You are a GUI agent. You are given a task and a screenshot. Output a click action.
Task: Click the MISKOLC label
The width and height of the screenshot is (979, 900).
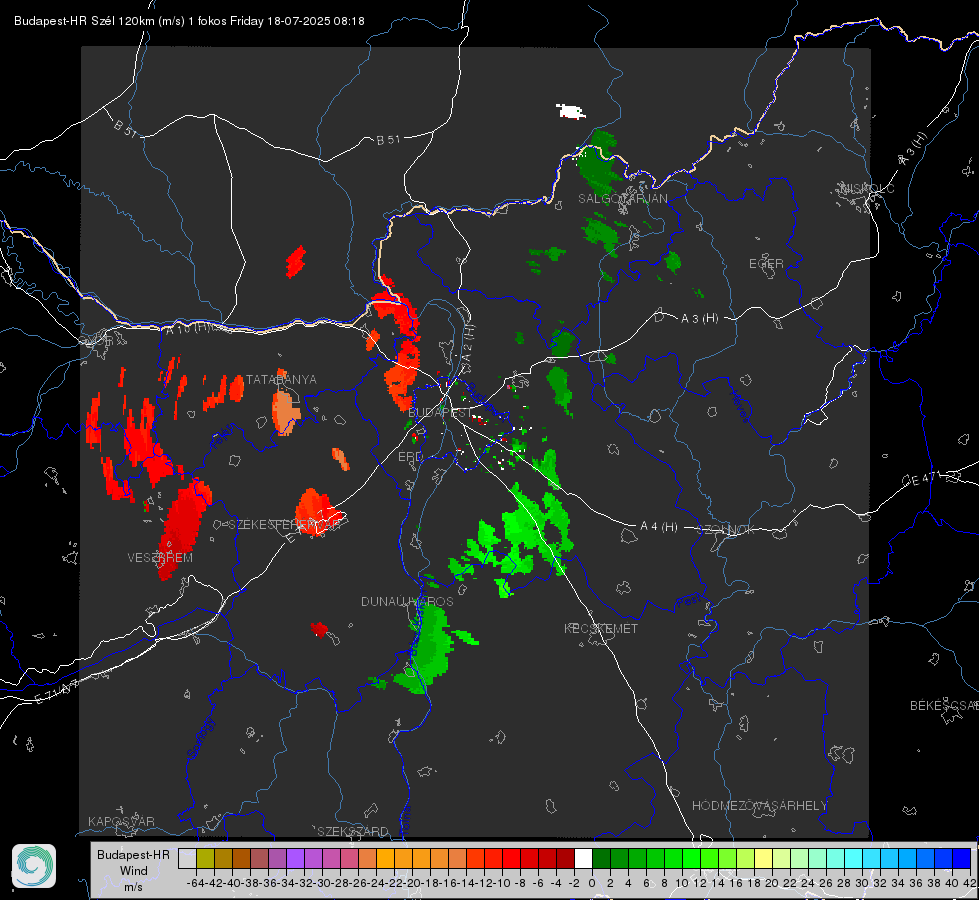pos(867,188)
